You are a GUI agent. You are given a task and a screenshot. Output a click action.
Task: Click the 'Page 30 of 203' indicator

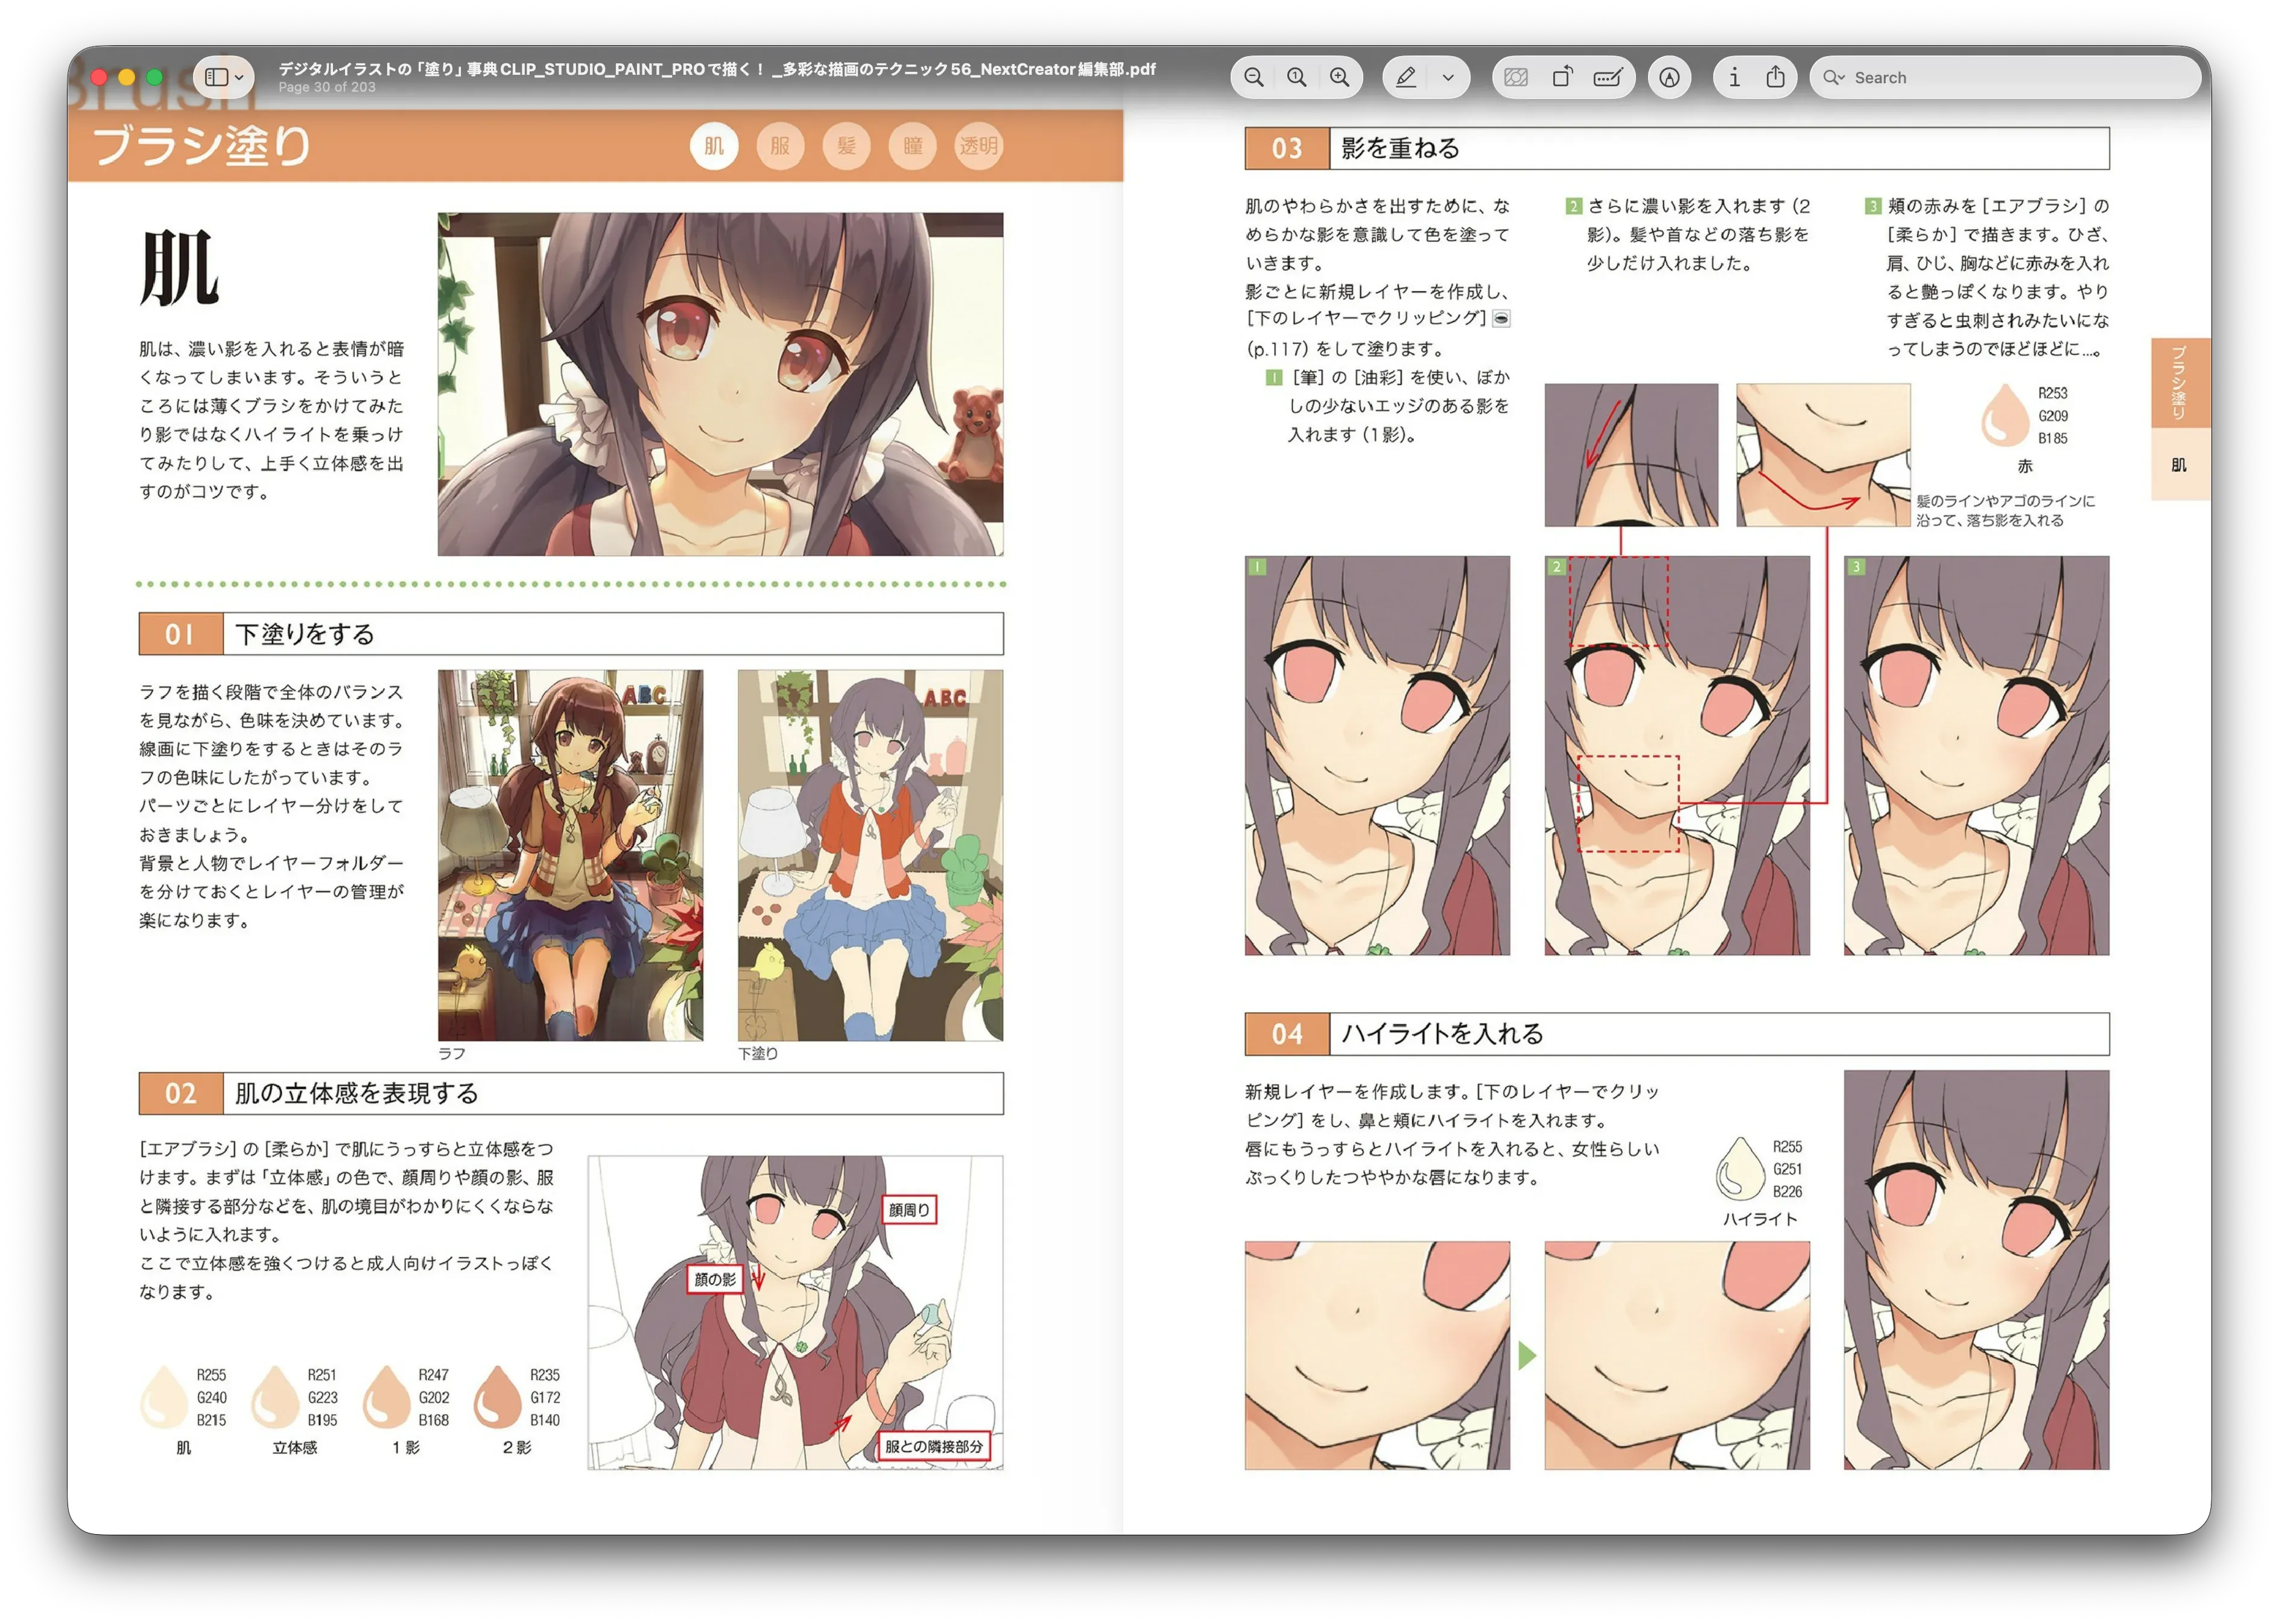tap(327, 88)
